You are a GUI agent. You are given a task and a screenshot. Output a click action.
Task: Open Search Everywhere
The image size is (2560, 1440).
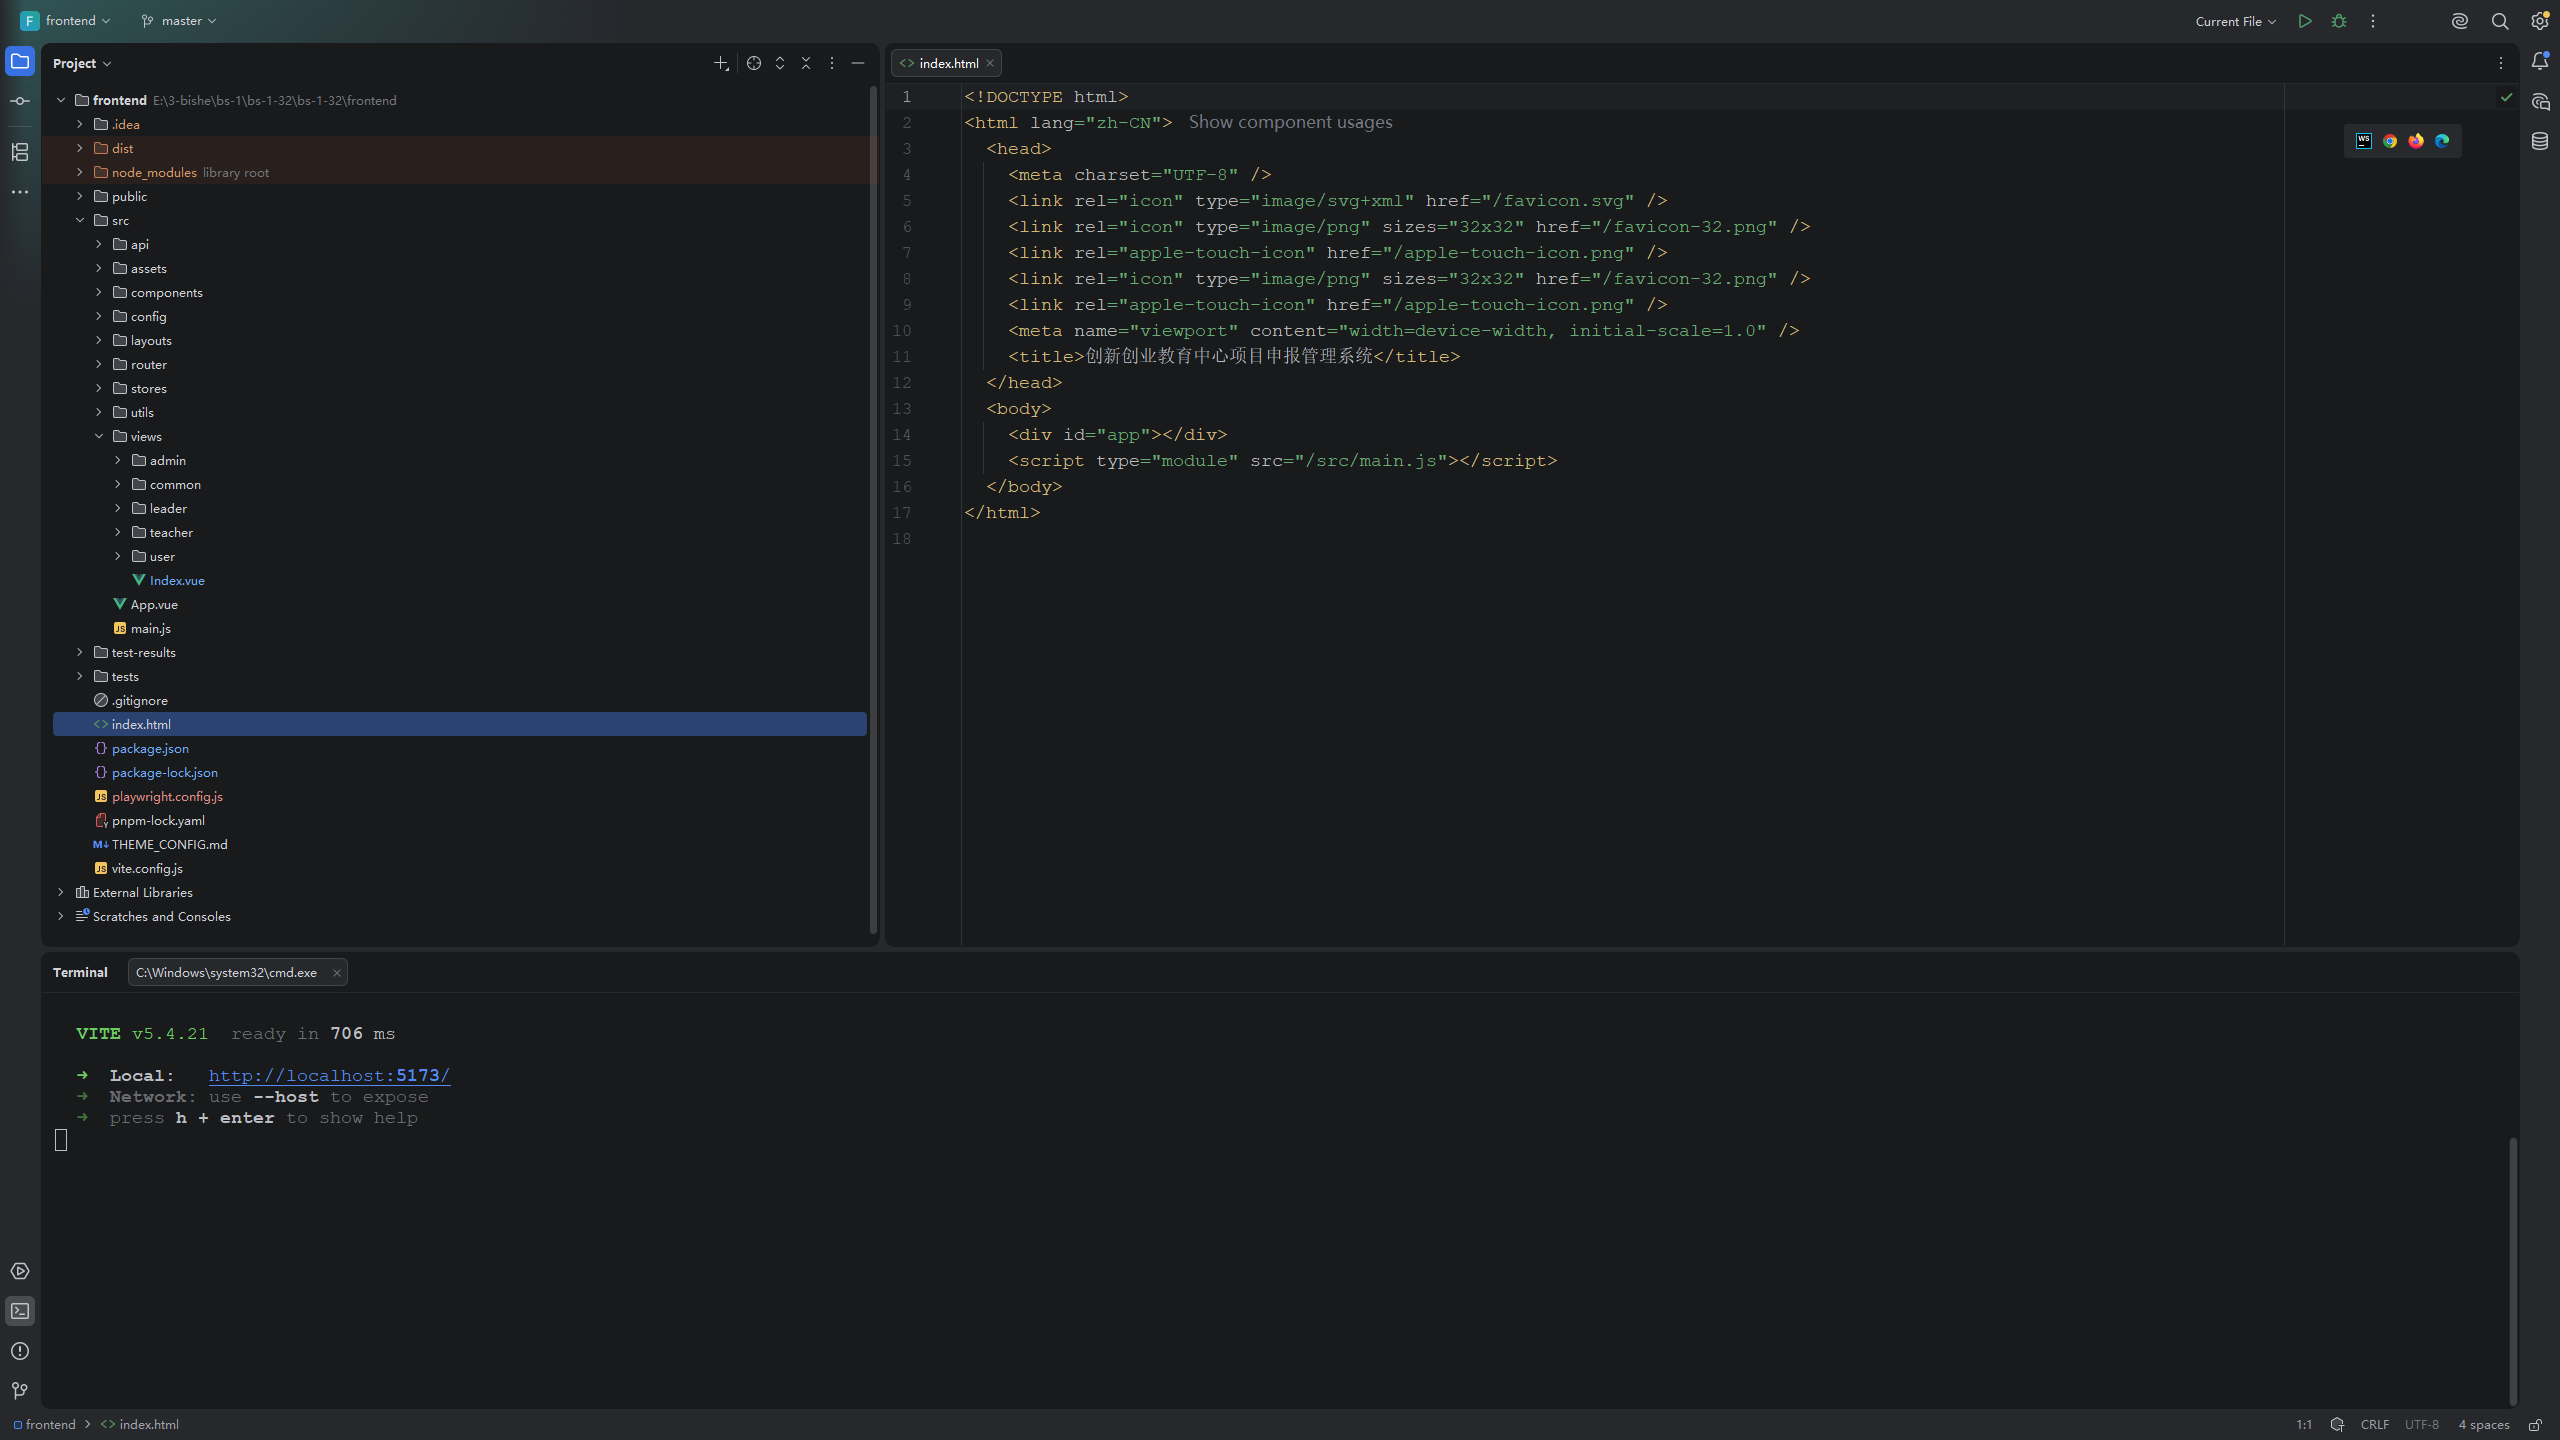point(2500,21)
